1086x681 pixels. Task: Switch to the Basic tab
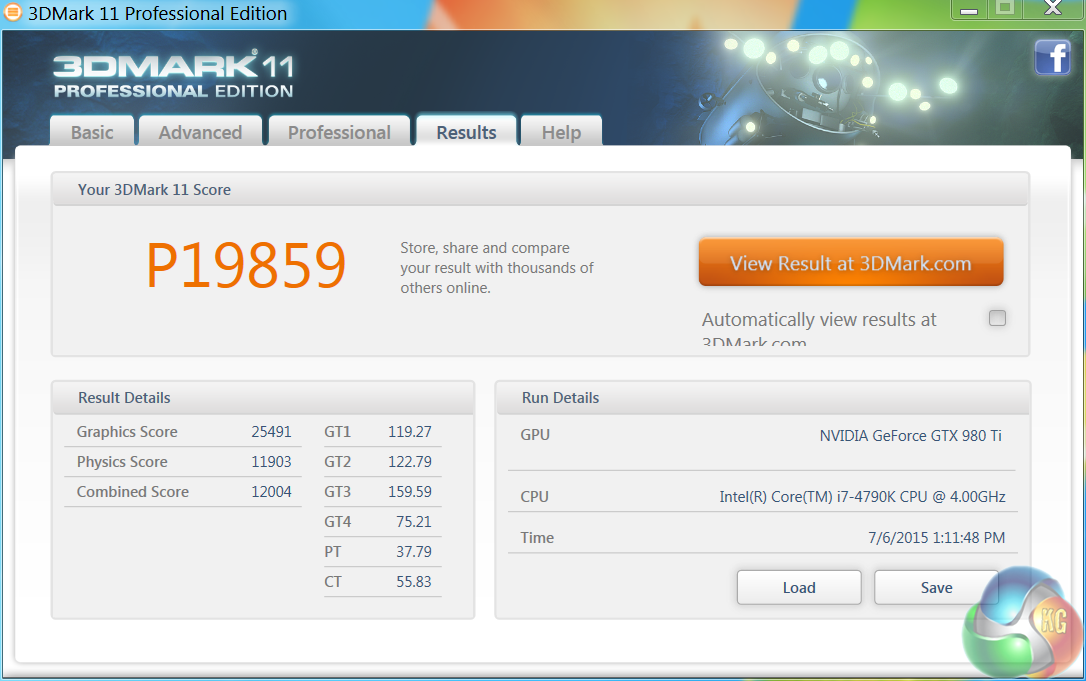92,132
